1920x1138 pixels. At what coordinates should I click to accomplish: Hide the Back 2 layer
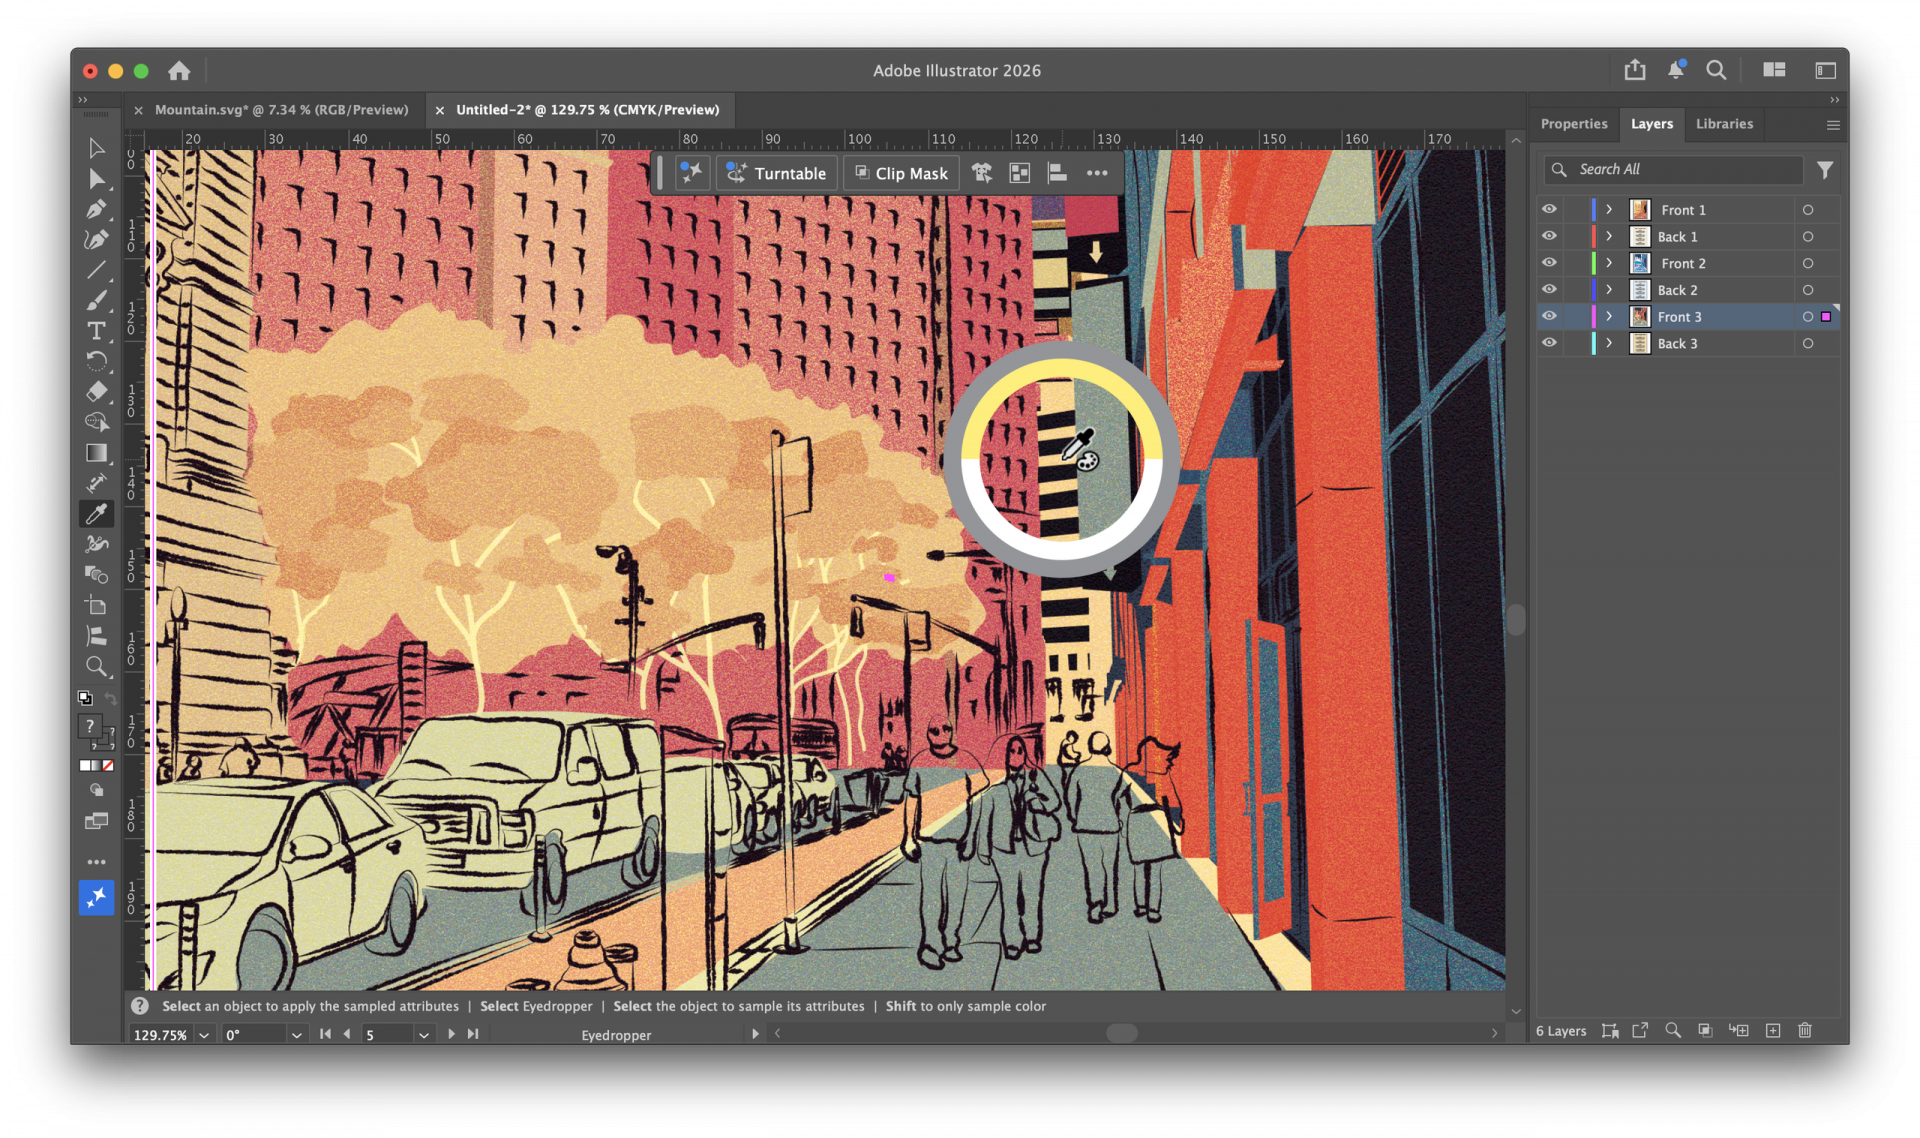[1549, 289]
